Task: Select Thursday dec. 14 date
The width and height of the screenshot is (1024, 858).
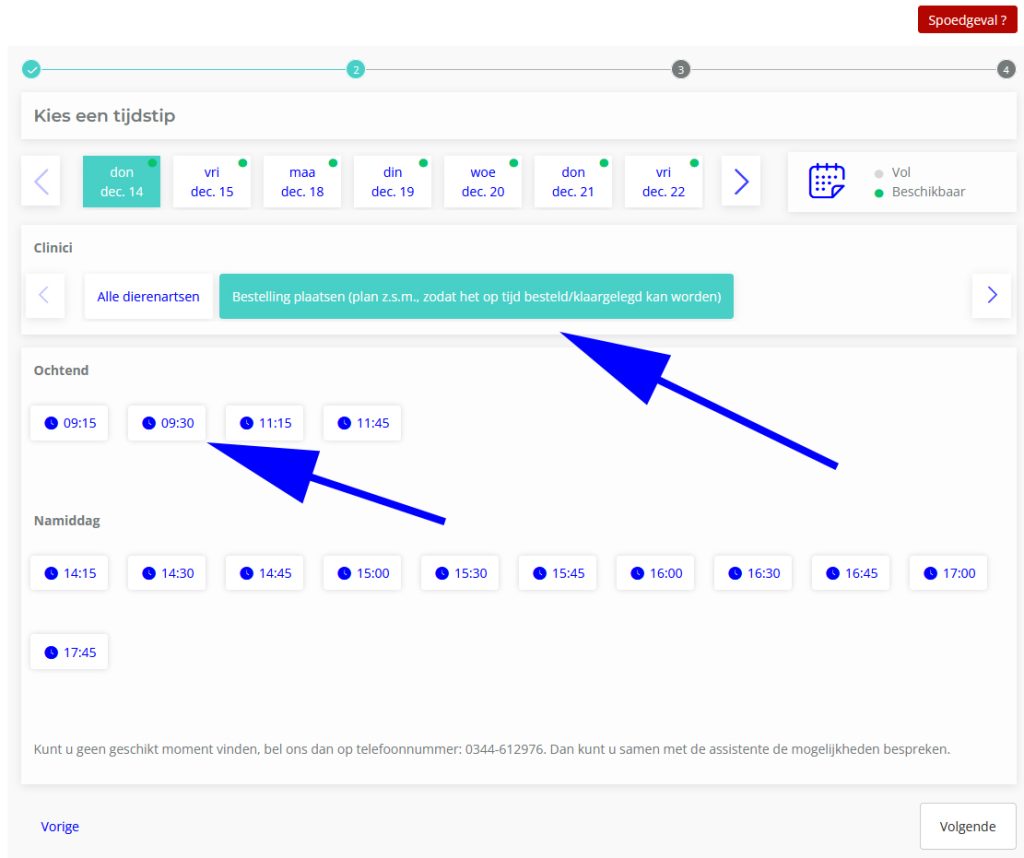Action: pos(121,182)
